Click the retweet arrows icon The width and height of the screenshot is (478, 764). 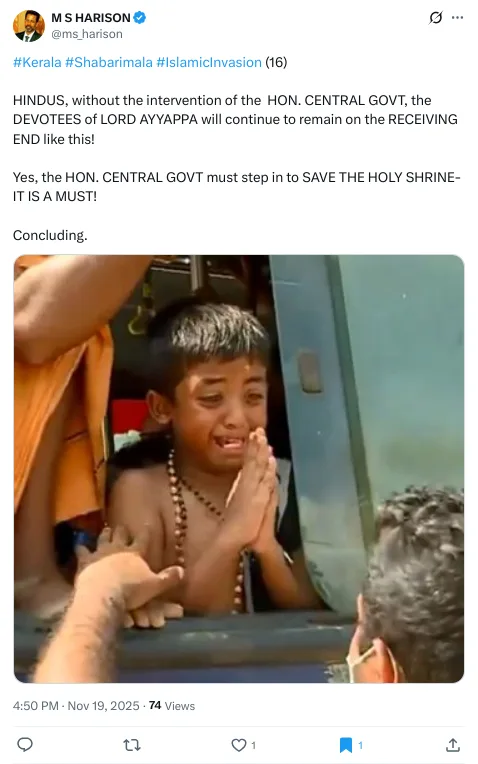tap(132, 745)
